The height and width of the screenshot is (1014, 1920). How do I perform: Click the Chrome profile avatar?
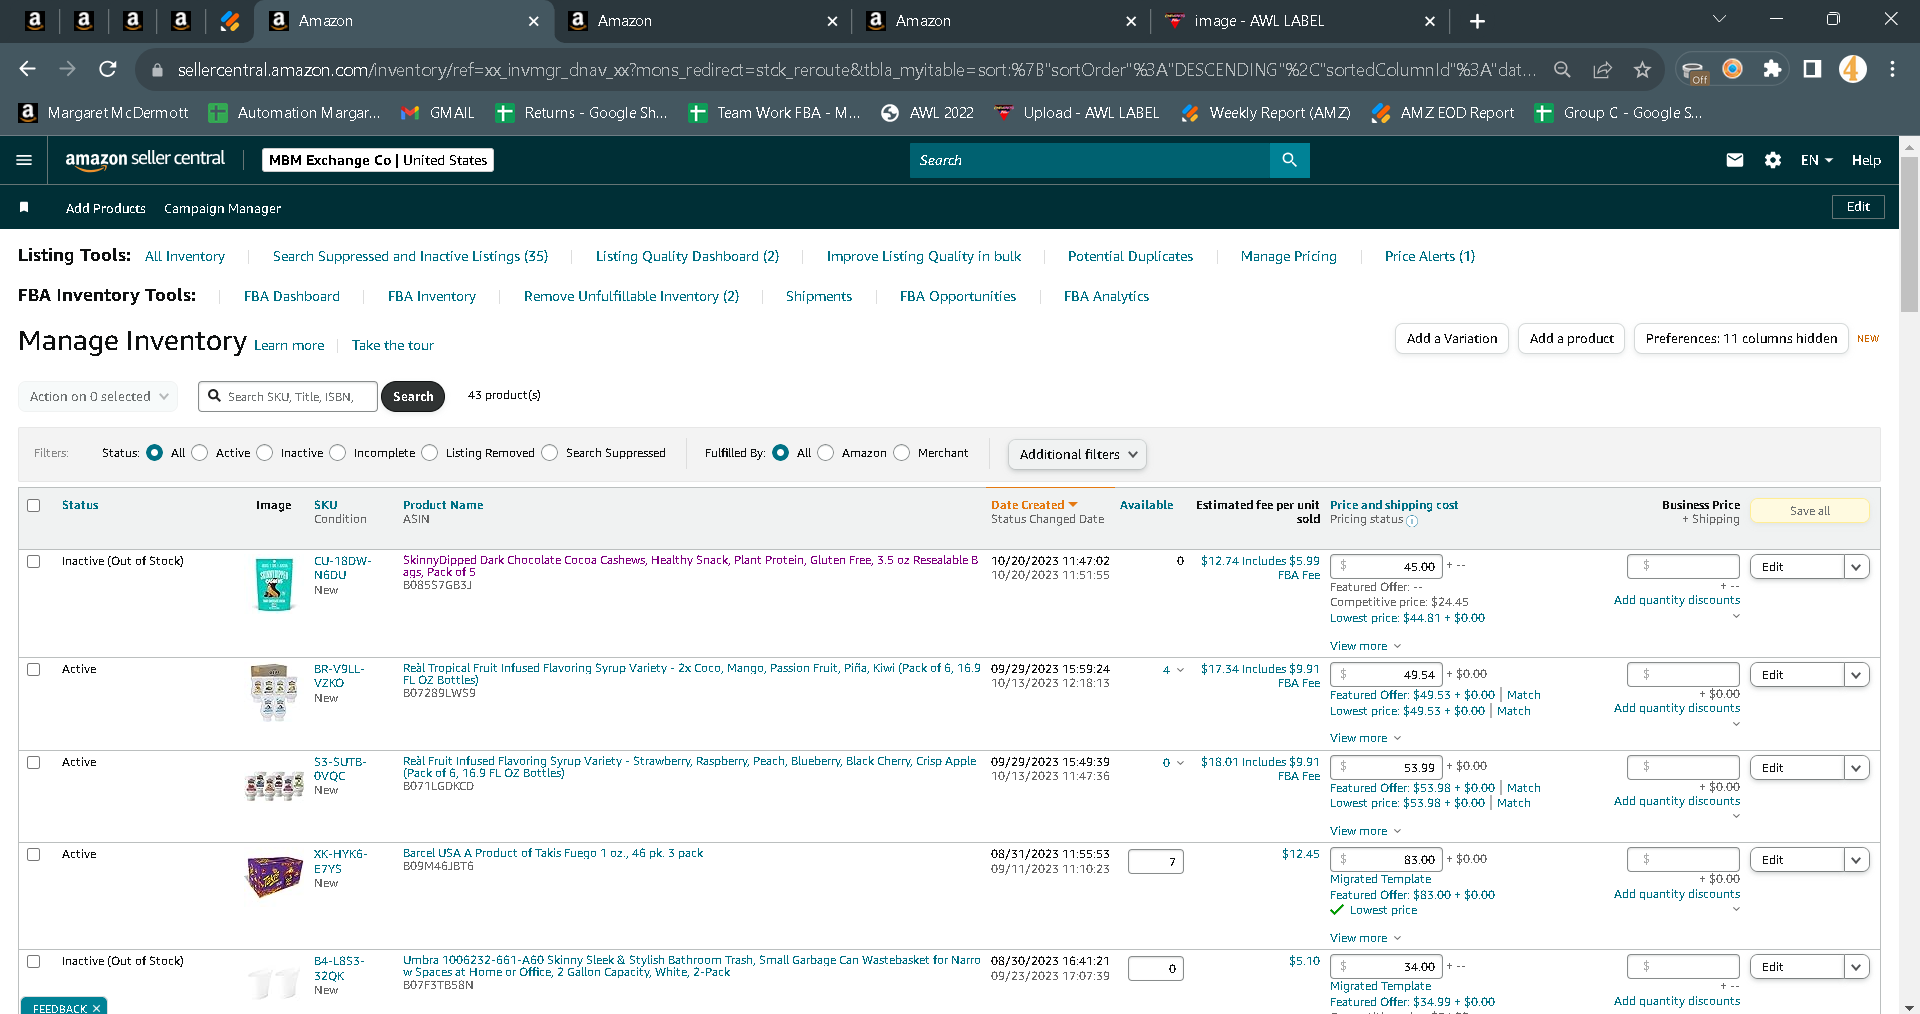tap(1852, 69)
